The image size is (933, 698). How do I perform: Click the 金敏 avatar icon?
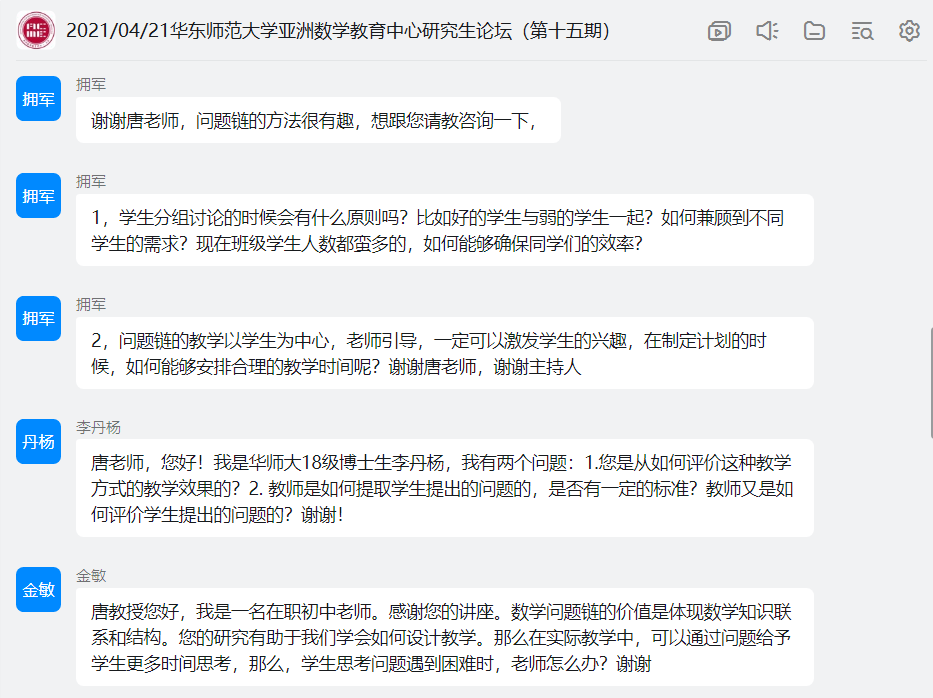point(39,589)
